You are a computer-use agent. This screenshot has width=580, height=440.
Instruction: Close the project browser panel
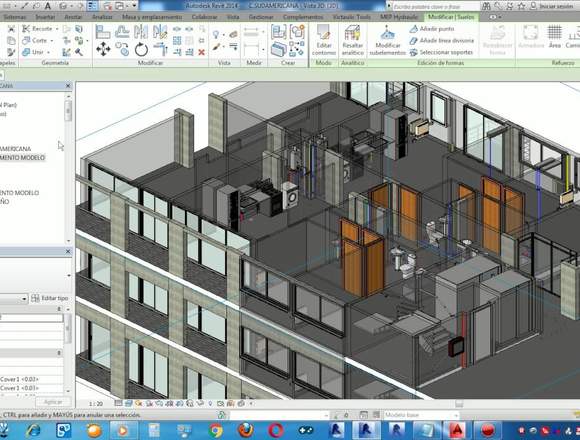tap(68, 86)
